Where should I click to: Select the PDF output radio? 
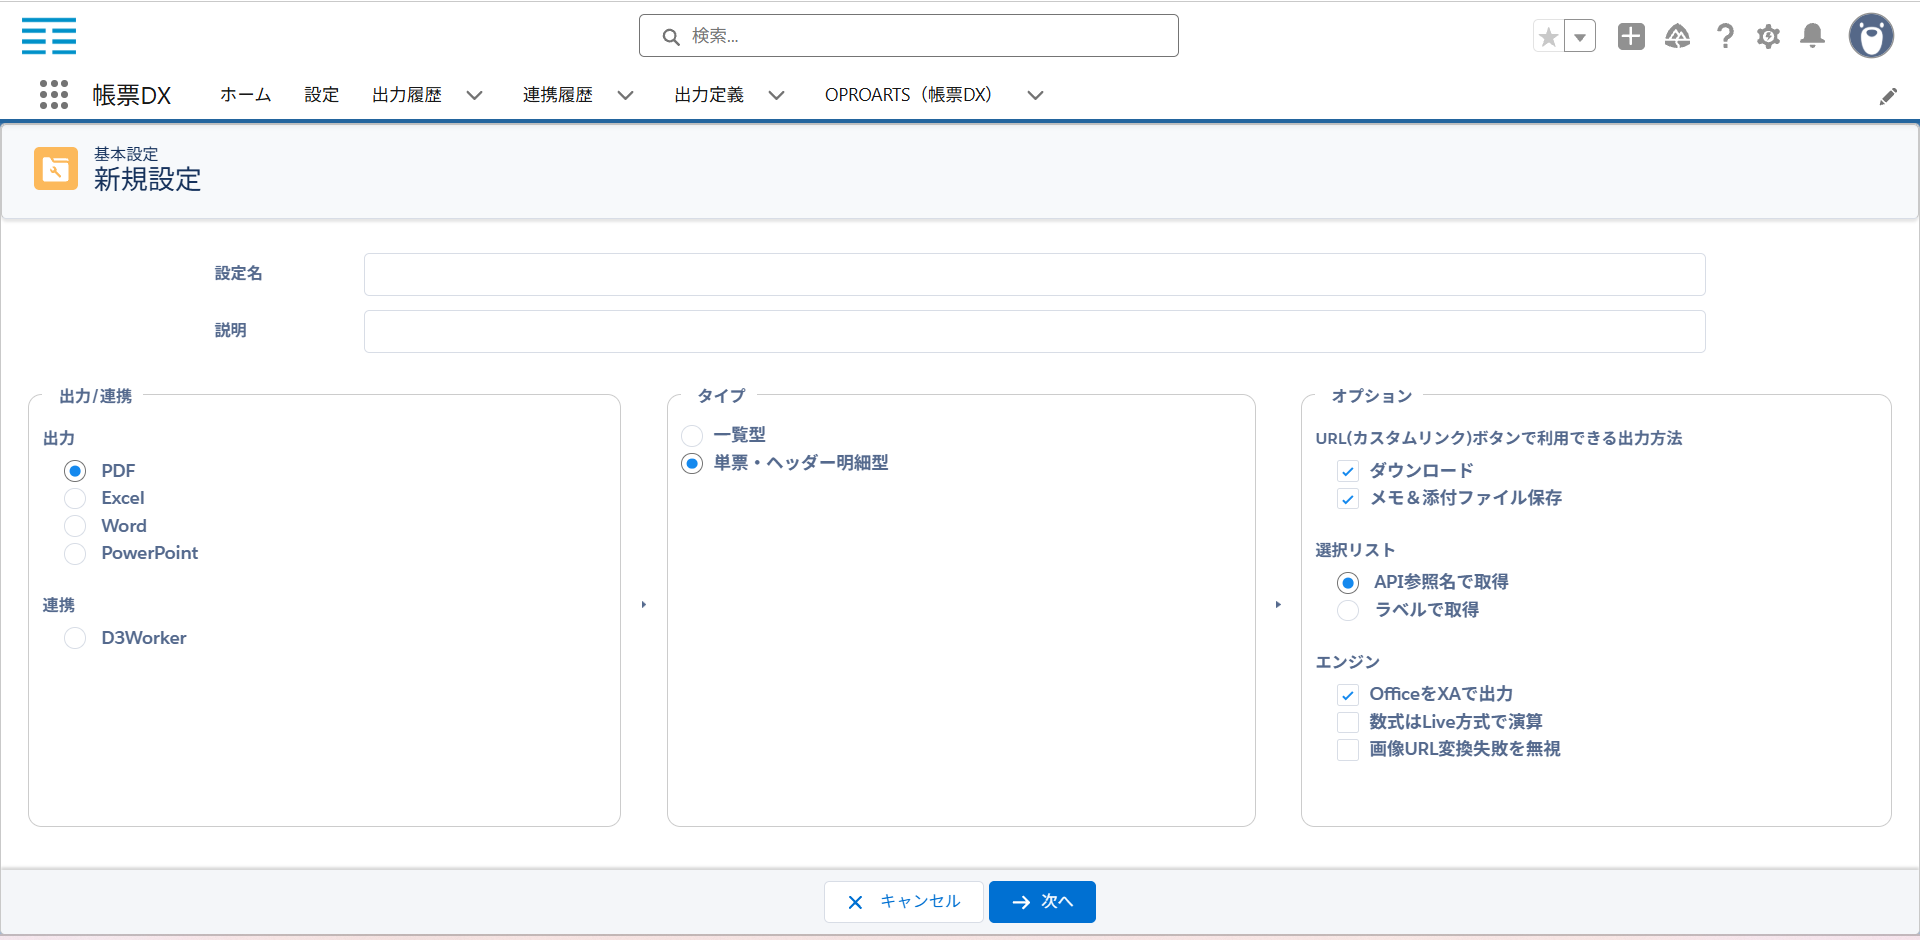75,471
